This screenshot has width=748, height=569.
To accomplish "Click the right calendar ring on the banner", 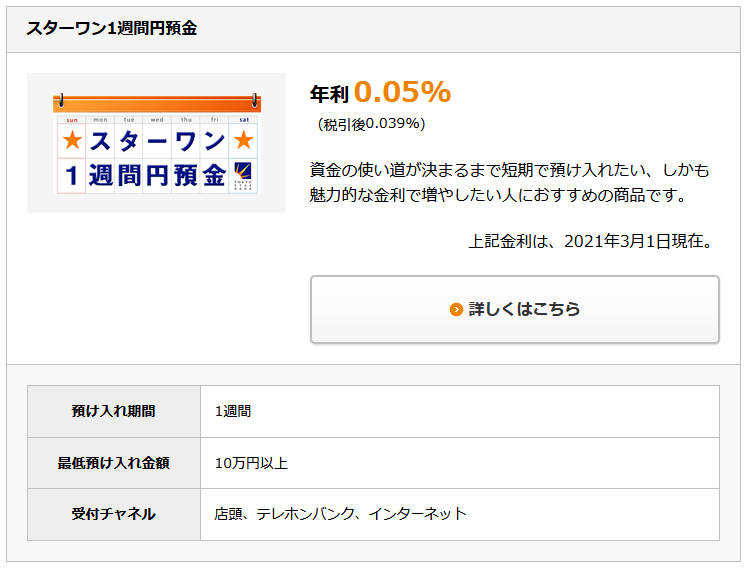I will click(x=255, y=100).
